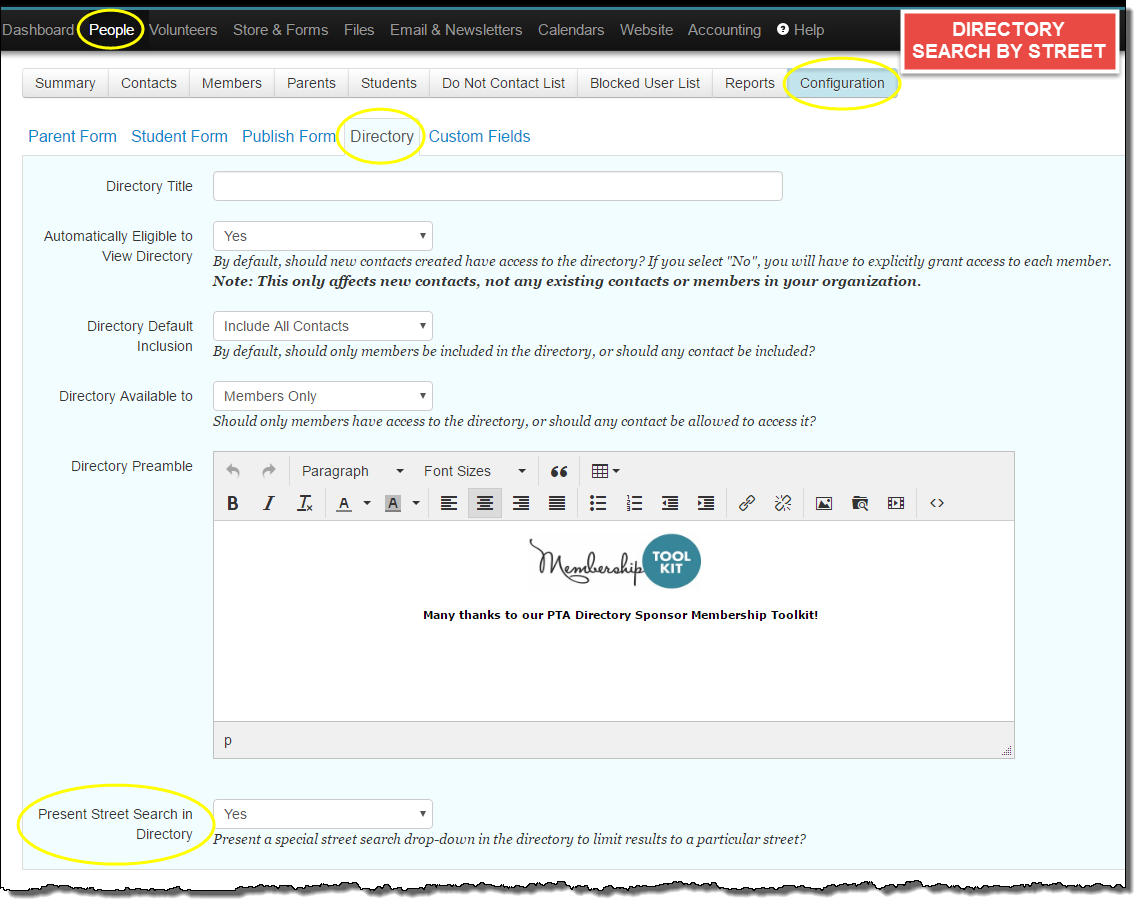Select the Directory sub-tab
1141x906 pixels.
[382, 136]
